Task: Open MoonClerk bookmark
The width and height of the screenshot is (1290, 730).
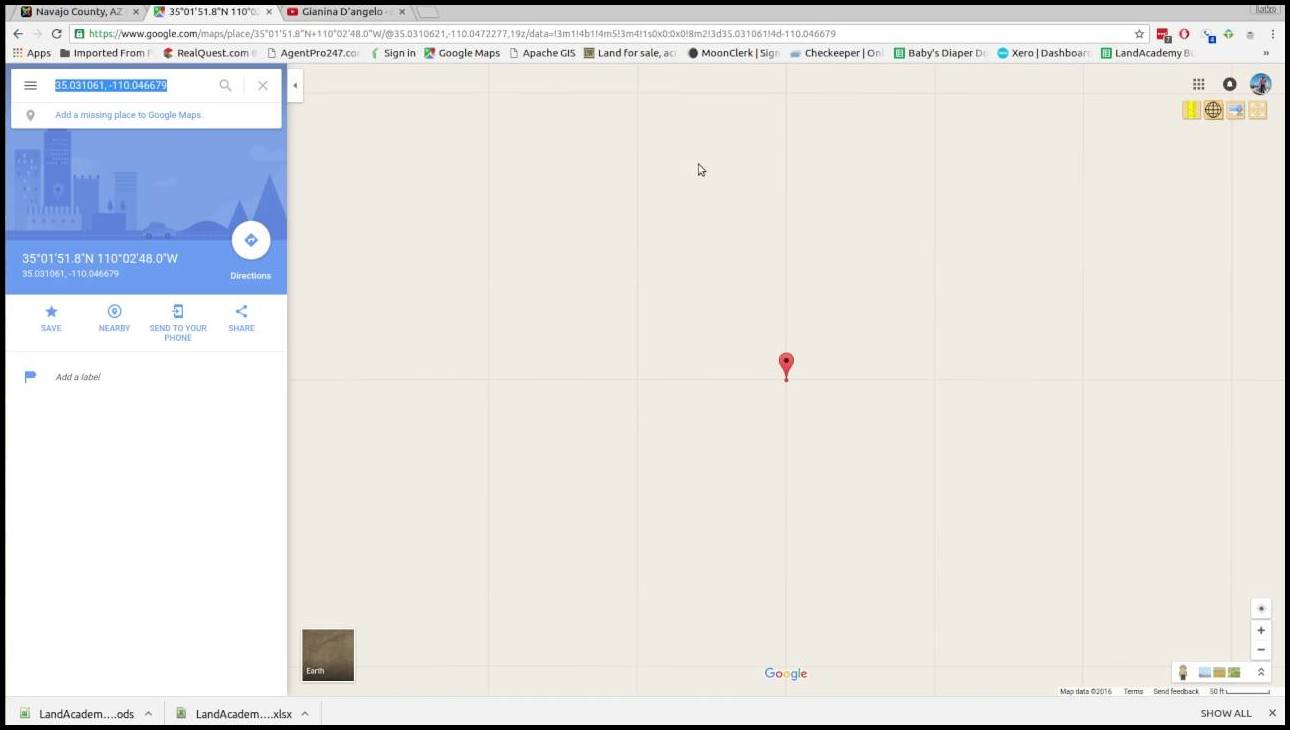Action: point(734,53)
